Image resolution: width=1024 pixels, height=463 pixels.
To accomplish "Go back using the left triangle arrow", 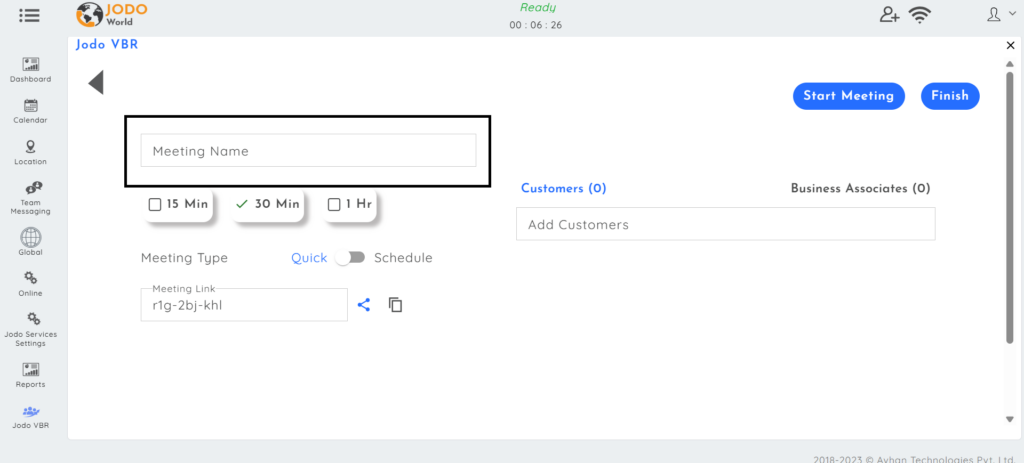I will click(96, 82).
